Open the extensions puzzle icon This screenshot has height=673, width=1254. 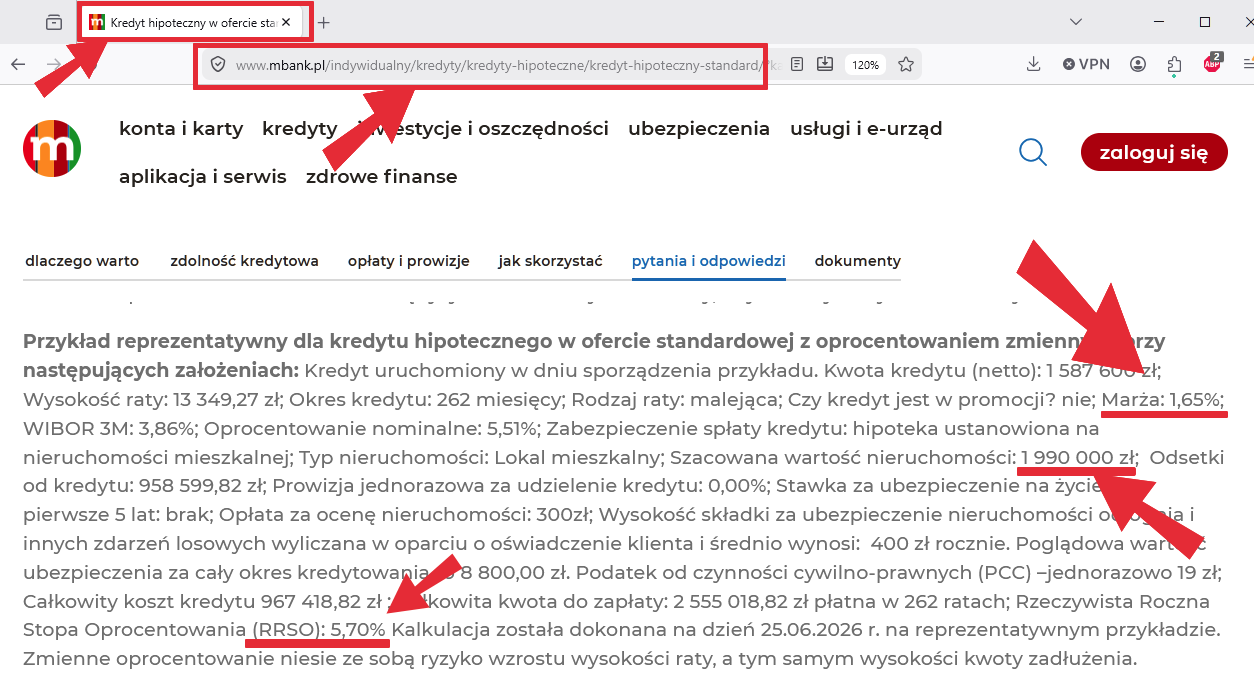pos(1175,64)
